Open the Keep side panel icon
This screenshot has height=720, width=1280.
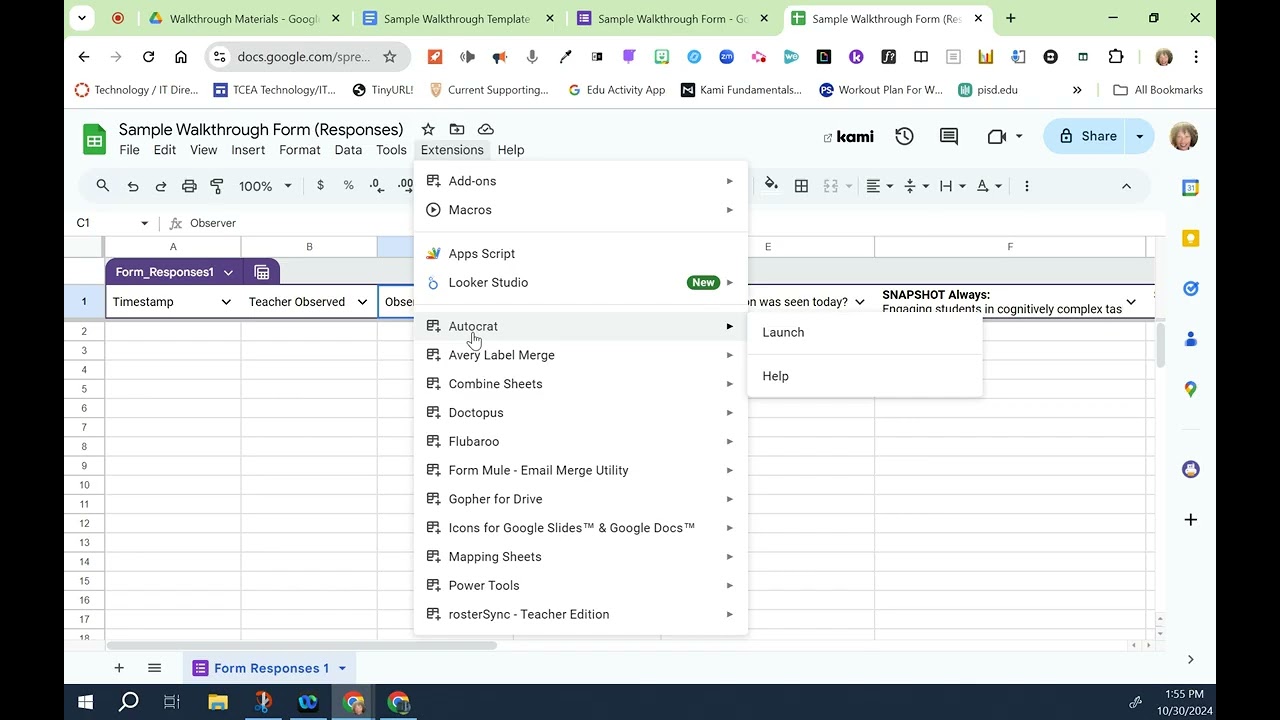(1190, 238)
